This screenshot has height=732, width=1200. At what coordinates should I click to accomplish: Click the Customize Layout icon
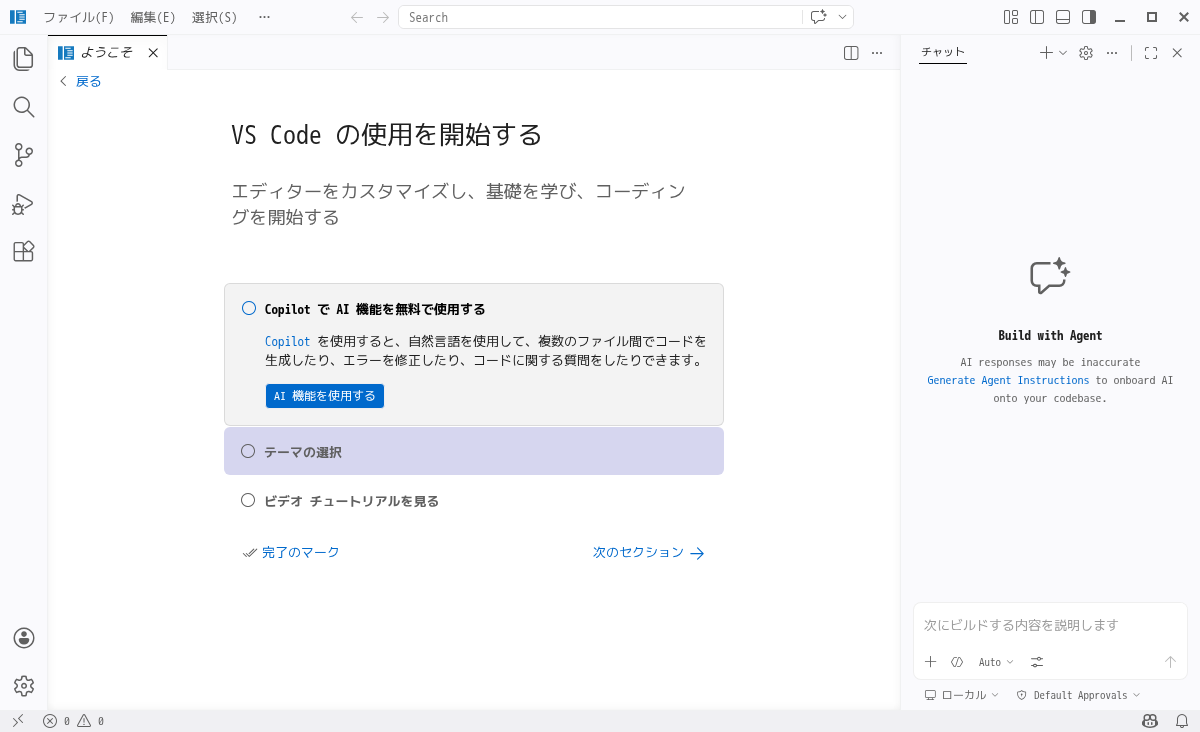click(x=1011, y=17)
